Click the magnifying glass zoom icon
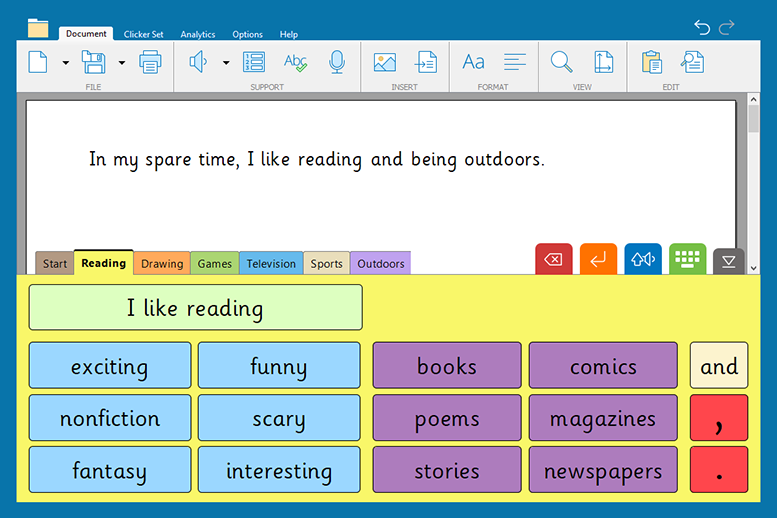Screen dimensions: 777x518 coord(562,63)
